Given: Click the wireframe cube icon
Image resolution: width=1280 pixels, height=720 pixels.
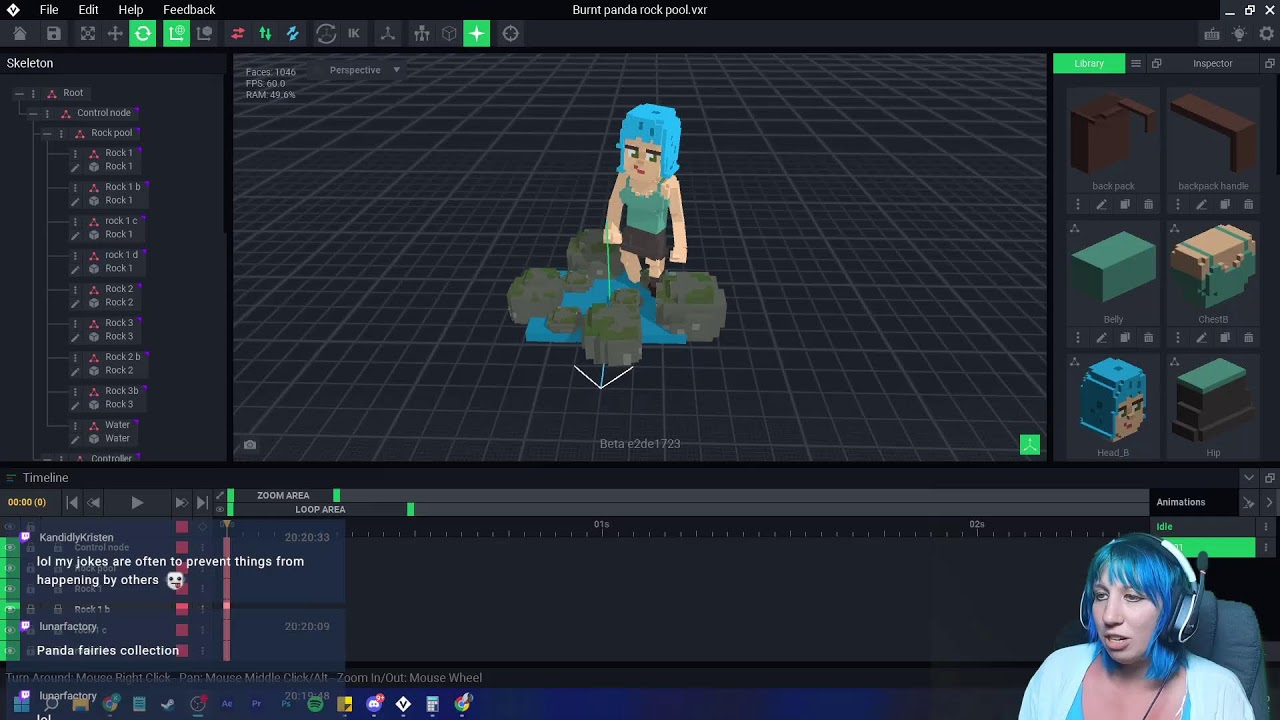Looking at the screenshot, I should click(449, 34).
